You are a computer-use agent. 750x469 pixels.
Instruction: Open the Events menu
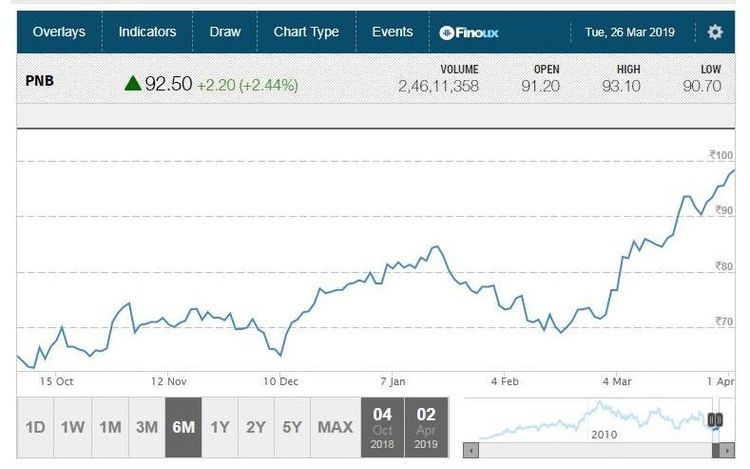(x=392, y=32)
